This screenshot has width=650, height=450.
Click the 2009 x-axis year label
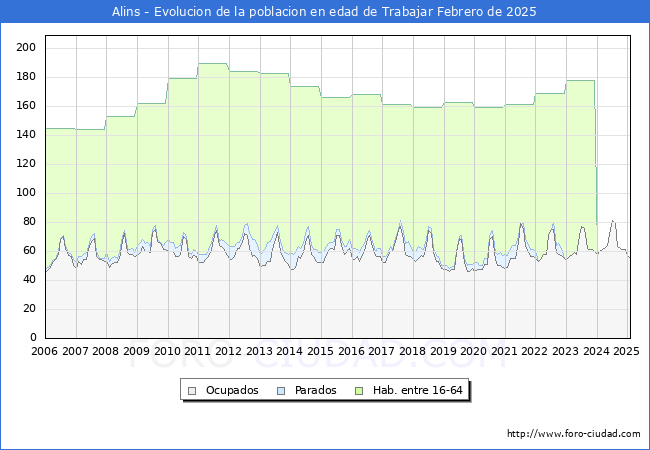pyautogui.click(x=137, y=351)
